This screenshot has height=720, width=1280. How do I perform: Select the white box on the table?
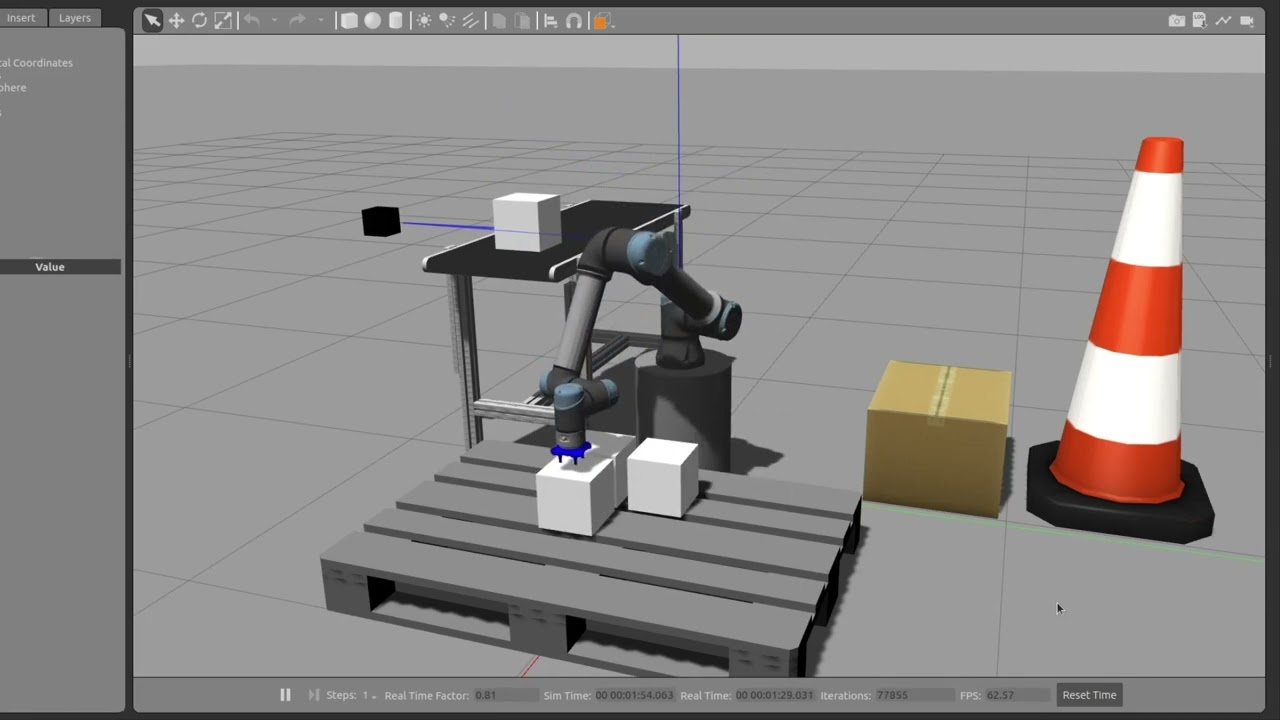(x=526, y=222)
